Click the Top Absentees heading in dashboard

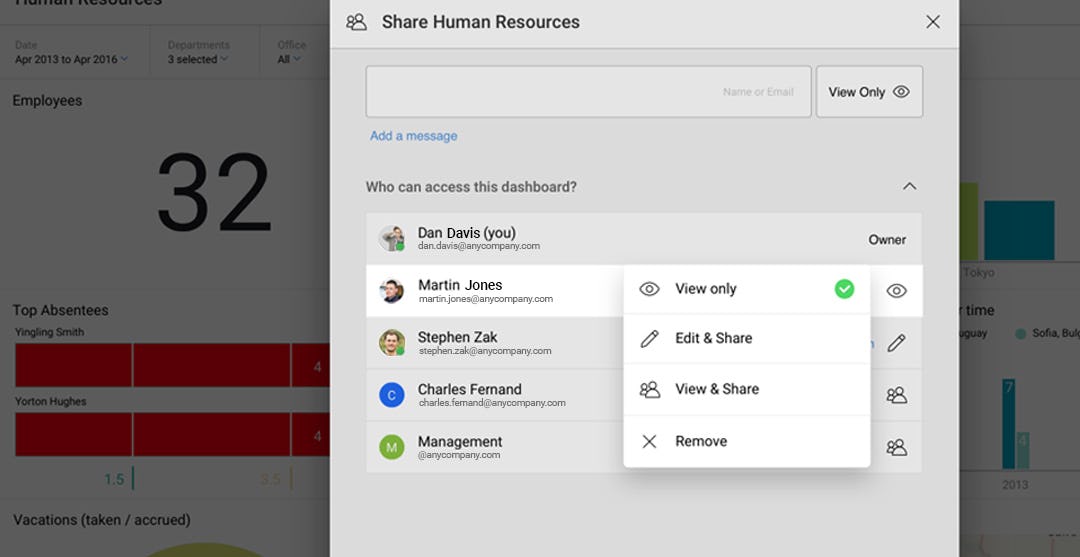[x=61, y=311]
